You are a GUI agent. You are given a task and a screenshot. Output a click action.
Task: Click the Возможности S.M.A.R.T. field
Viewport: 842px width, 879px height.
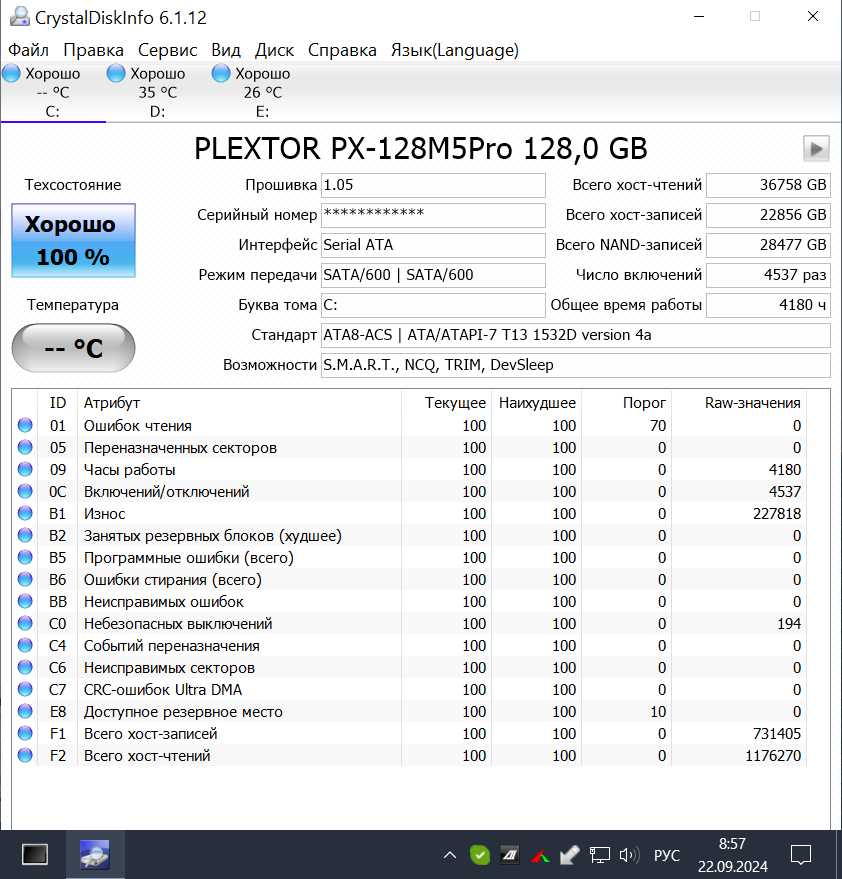(575, 365)
